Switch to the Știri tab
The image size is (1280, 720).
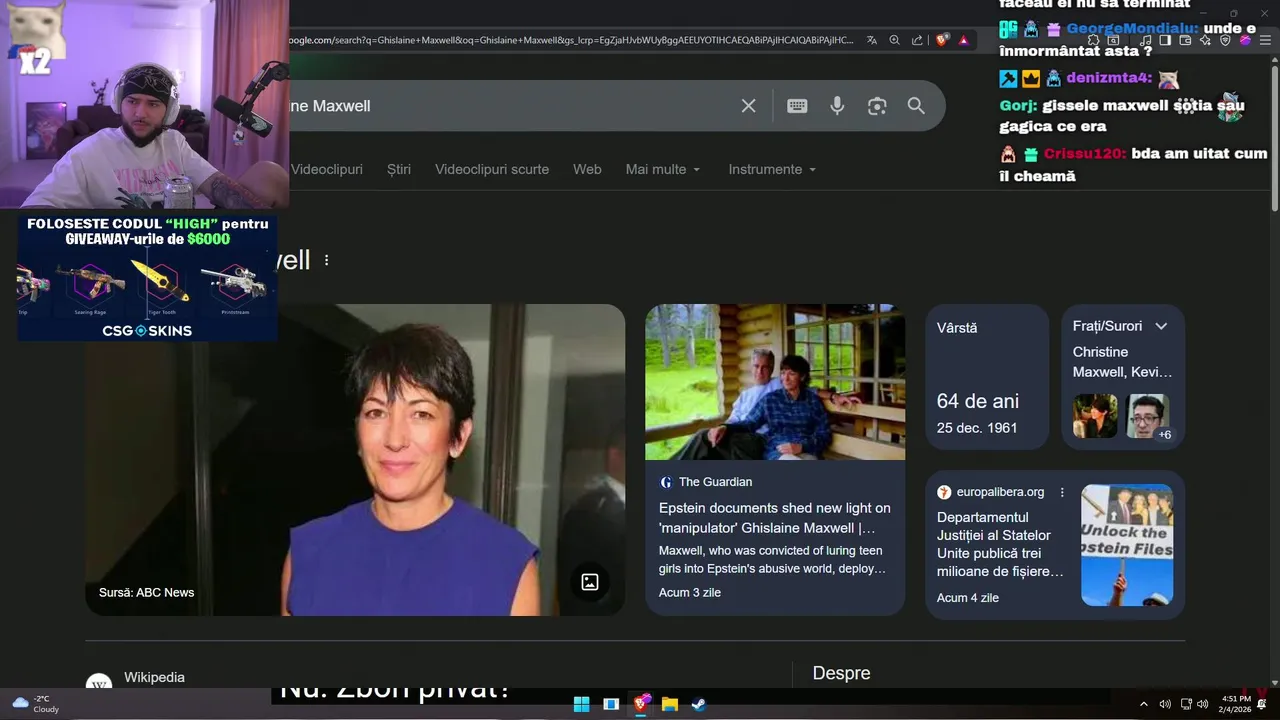pos(399,170)
